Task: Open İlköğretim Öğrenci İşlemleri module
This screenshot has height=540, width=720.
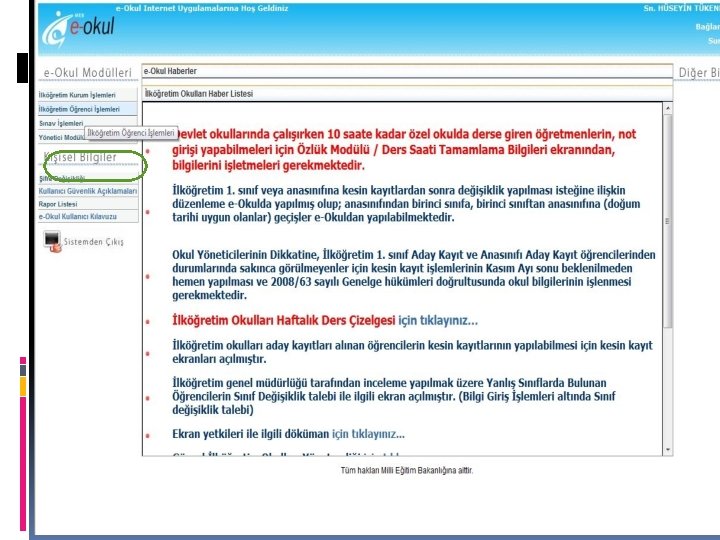Action: pyautogui.click(x=87, y=109)
